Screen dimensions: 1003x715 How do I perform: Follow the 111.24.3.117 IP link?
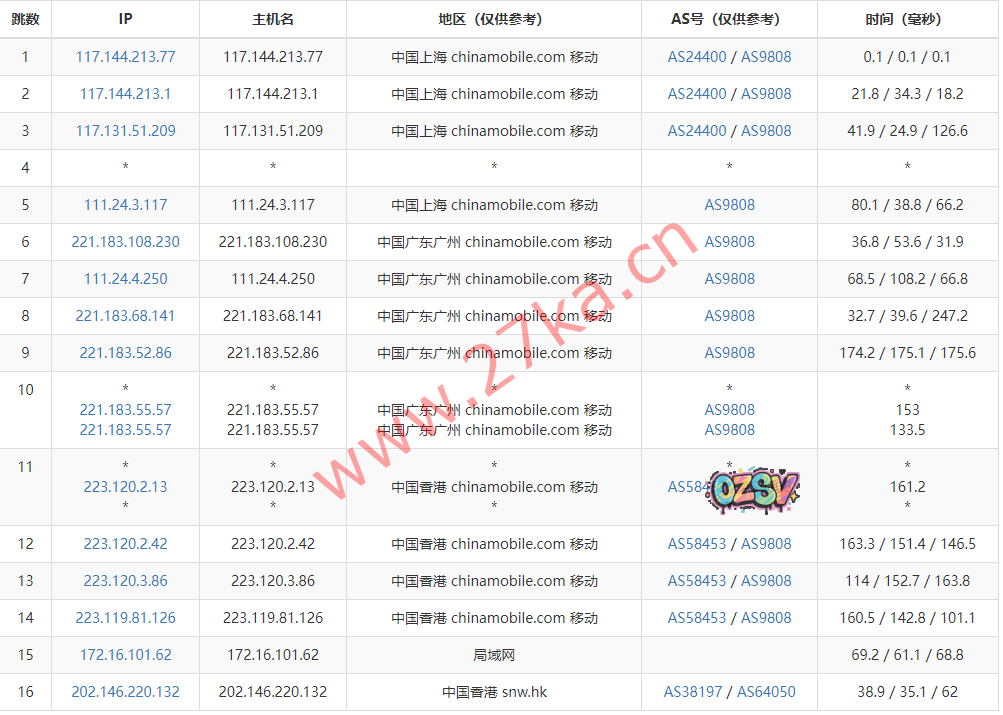(125, 205)
